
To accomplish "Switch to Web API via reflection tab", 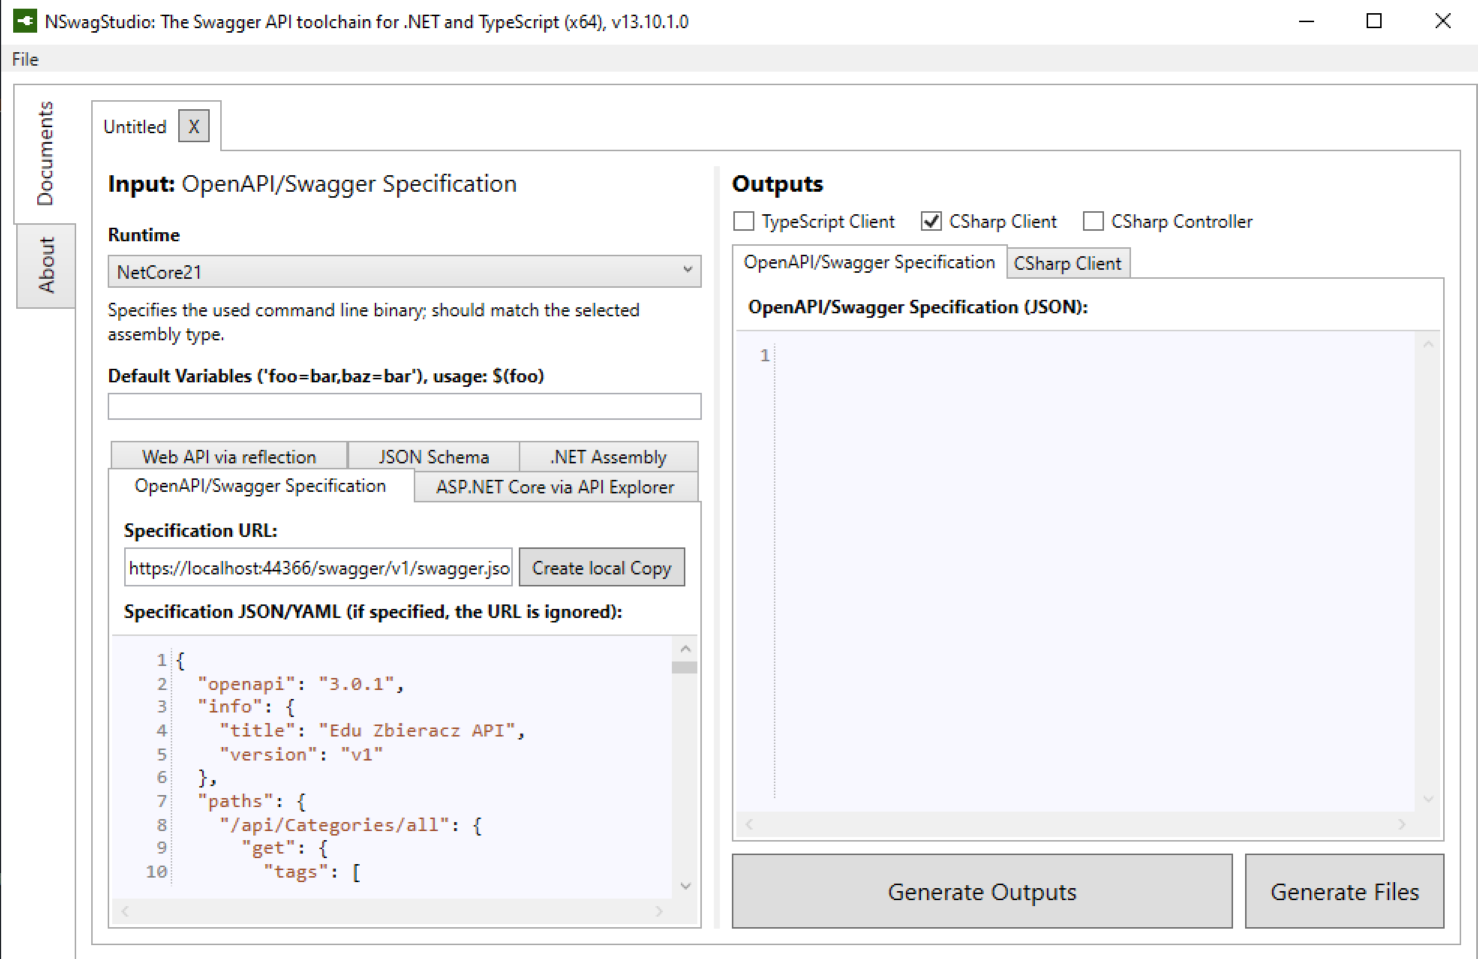I will (x=229, y=457).
